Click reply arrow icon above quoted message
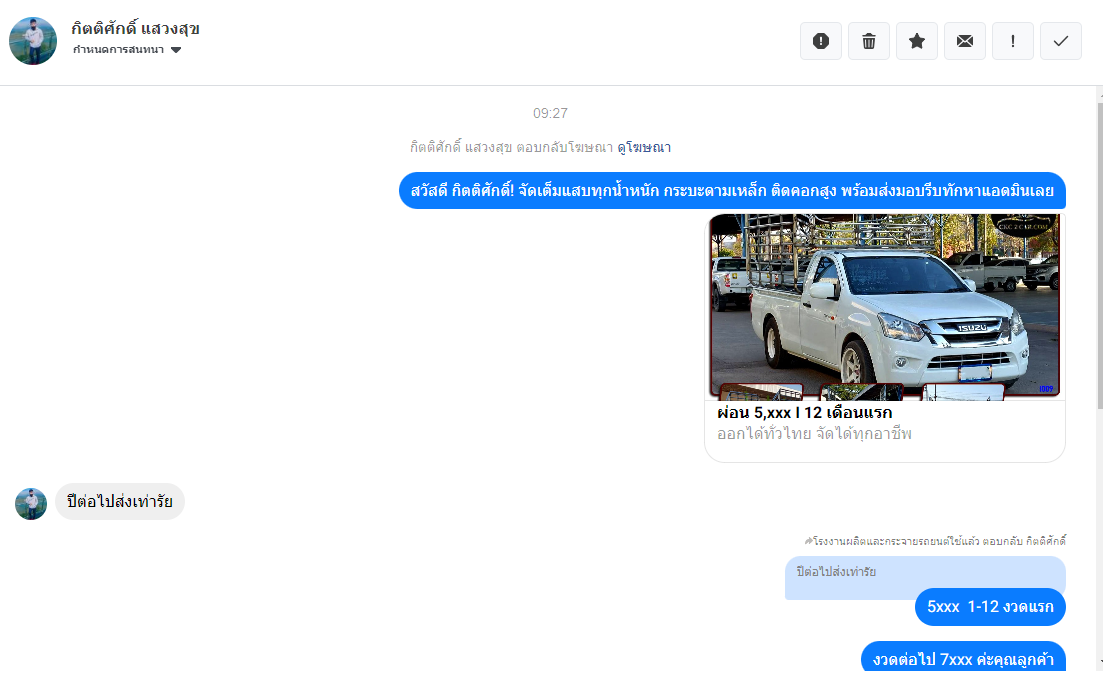This screenshot has height=674, width=1103. click(808, 541)
